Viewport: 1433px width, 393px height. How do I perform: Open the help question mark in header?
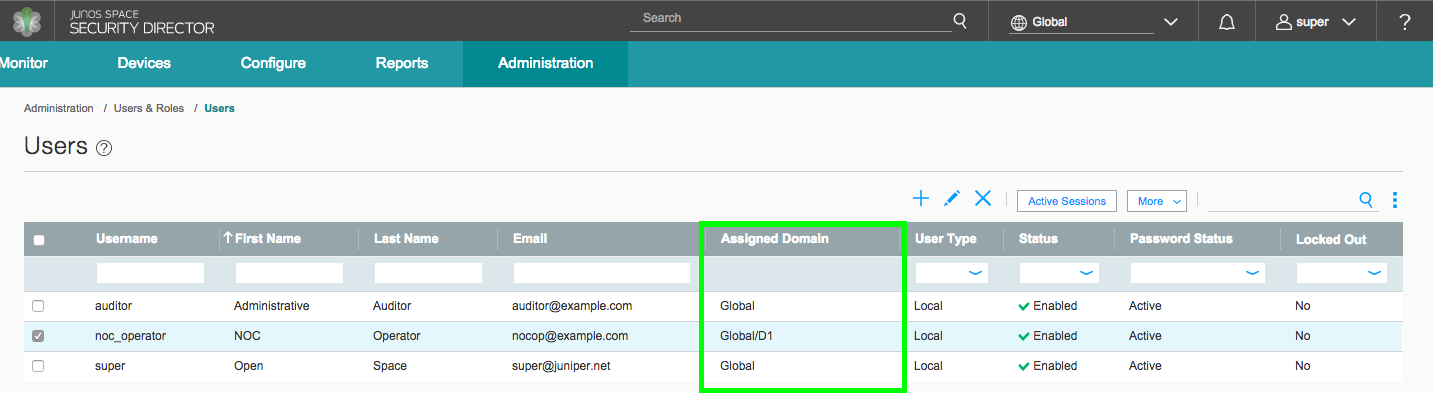point(1405,21)
